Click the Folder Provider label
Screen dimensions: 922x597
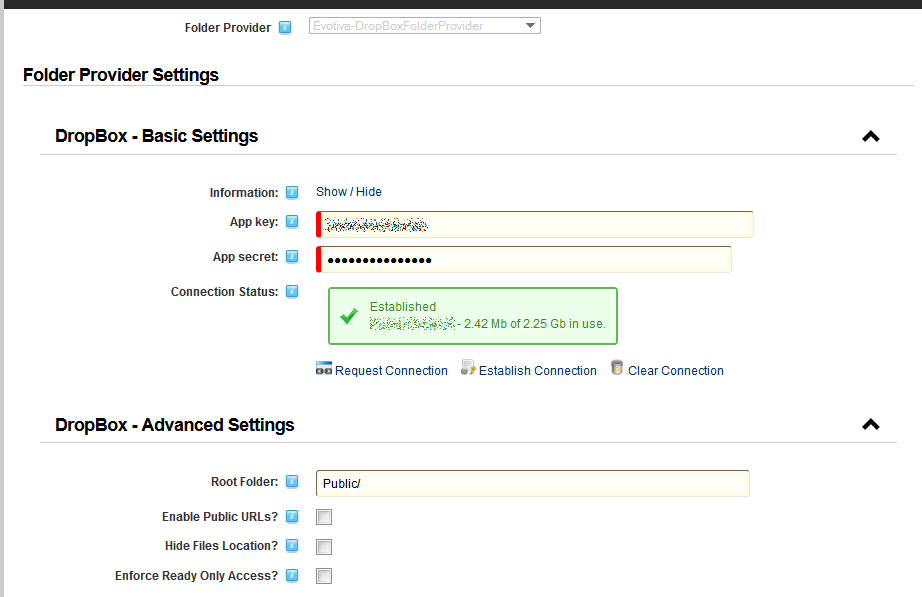click(228, 28)
